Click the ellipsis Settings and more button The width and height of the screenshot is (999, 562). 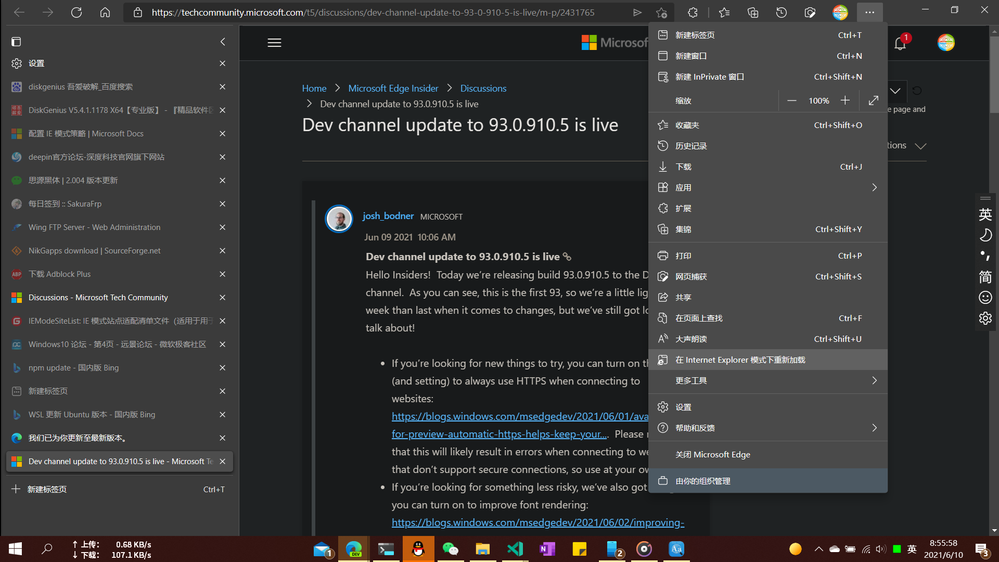tap(870, 12)
